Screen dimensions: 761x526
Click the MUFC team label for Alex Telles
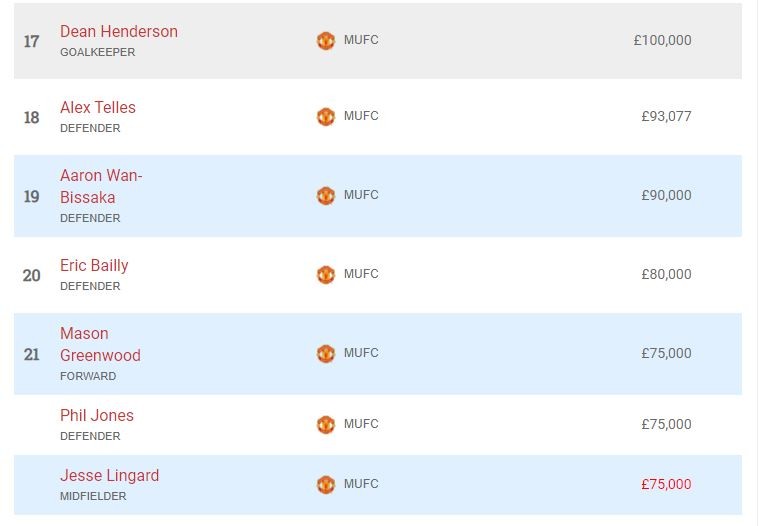click(361, 116)
